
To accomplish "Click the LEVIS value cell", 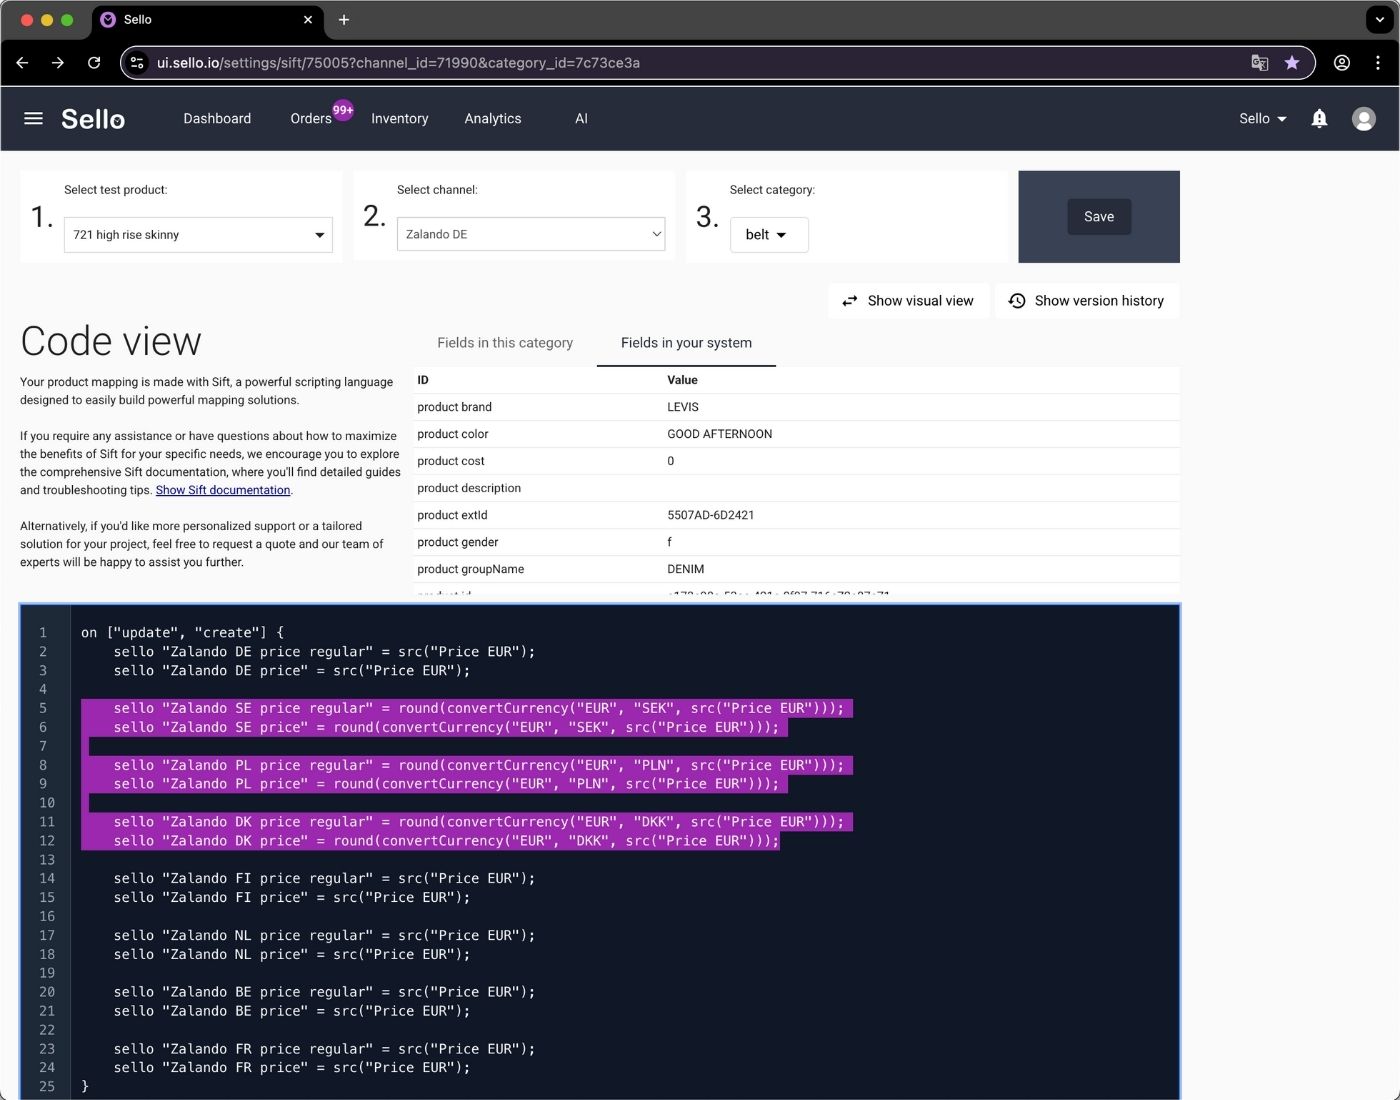I will point(683,407).
